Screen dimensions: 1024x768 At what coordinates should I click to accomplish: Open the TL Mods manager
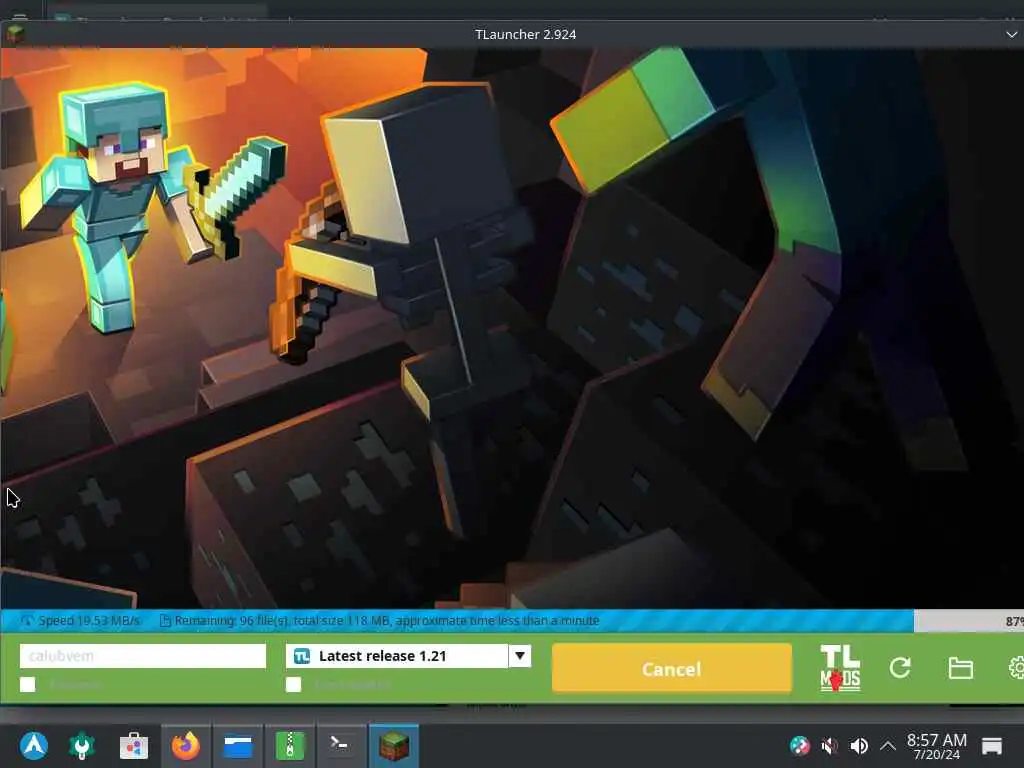coord(840,668)
